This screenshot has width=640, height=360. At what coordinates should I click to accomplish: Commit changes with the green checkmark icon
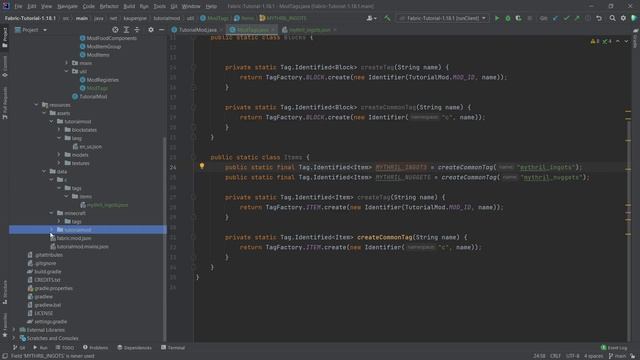pos(566,18)
